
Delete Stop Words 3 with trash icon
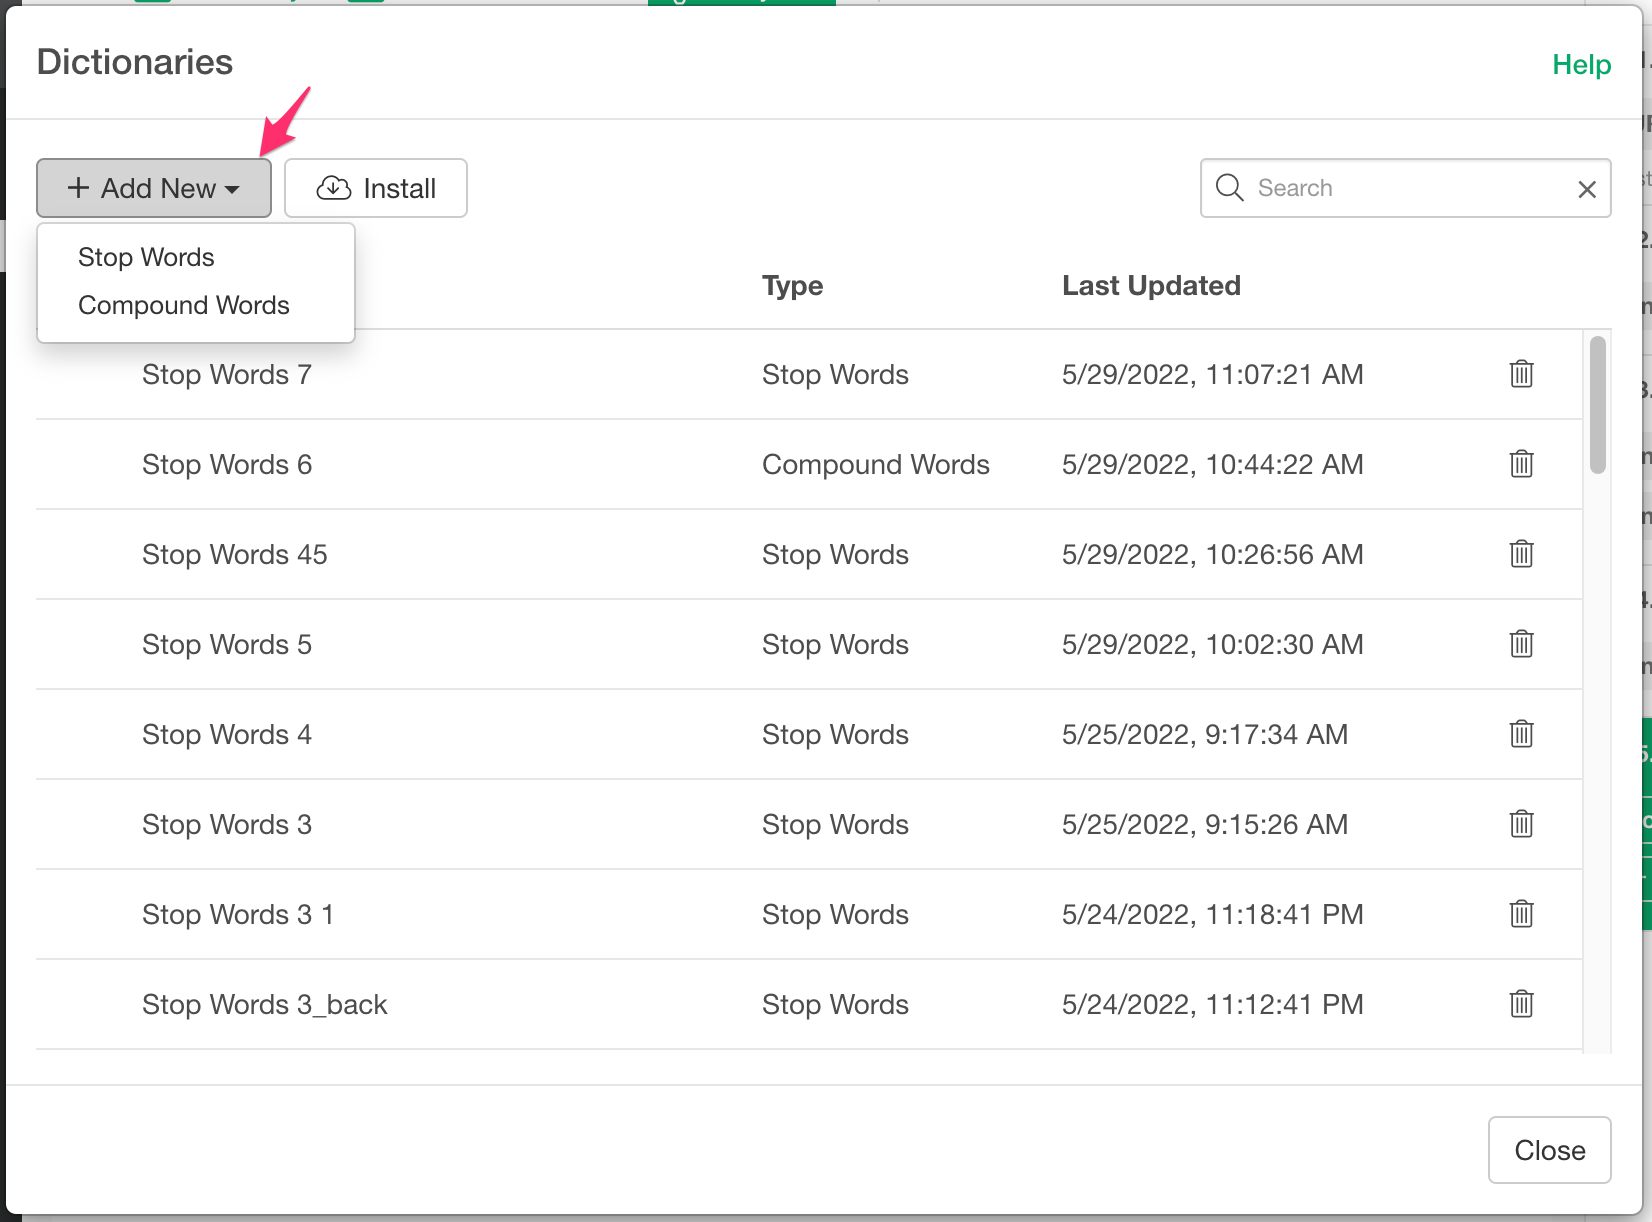point(1521,824)
